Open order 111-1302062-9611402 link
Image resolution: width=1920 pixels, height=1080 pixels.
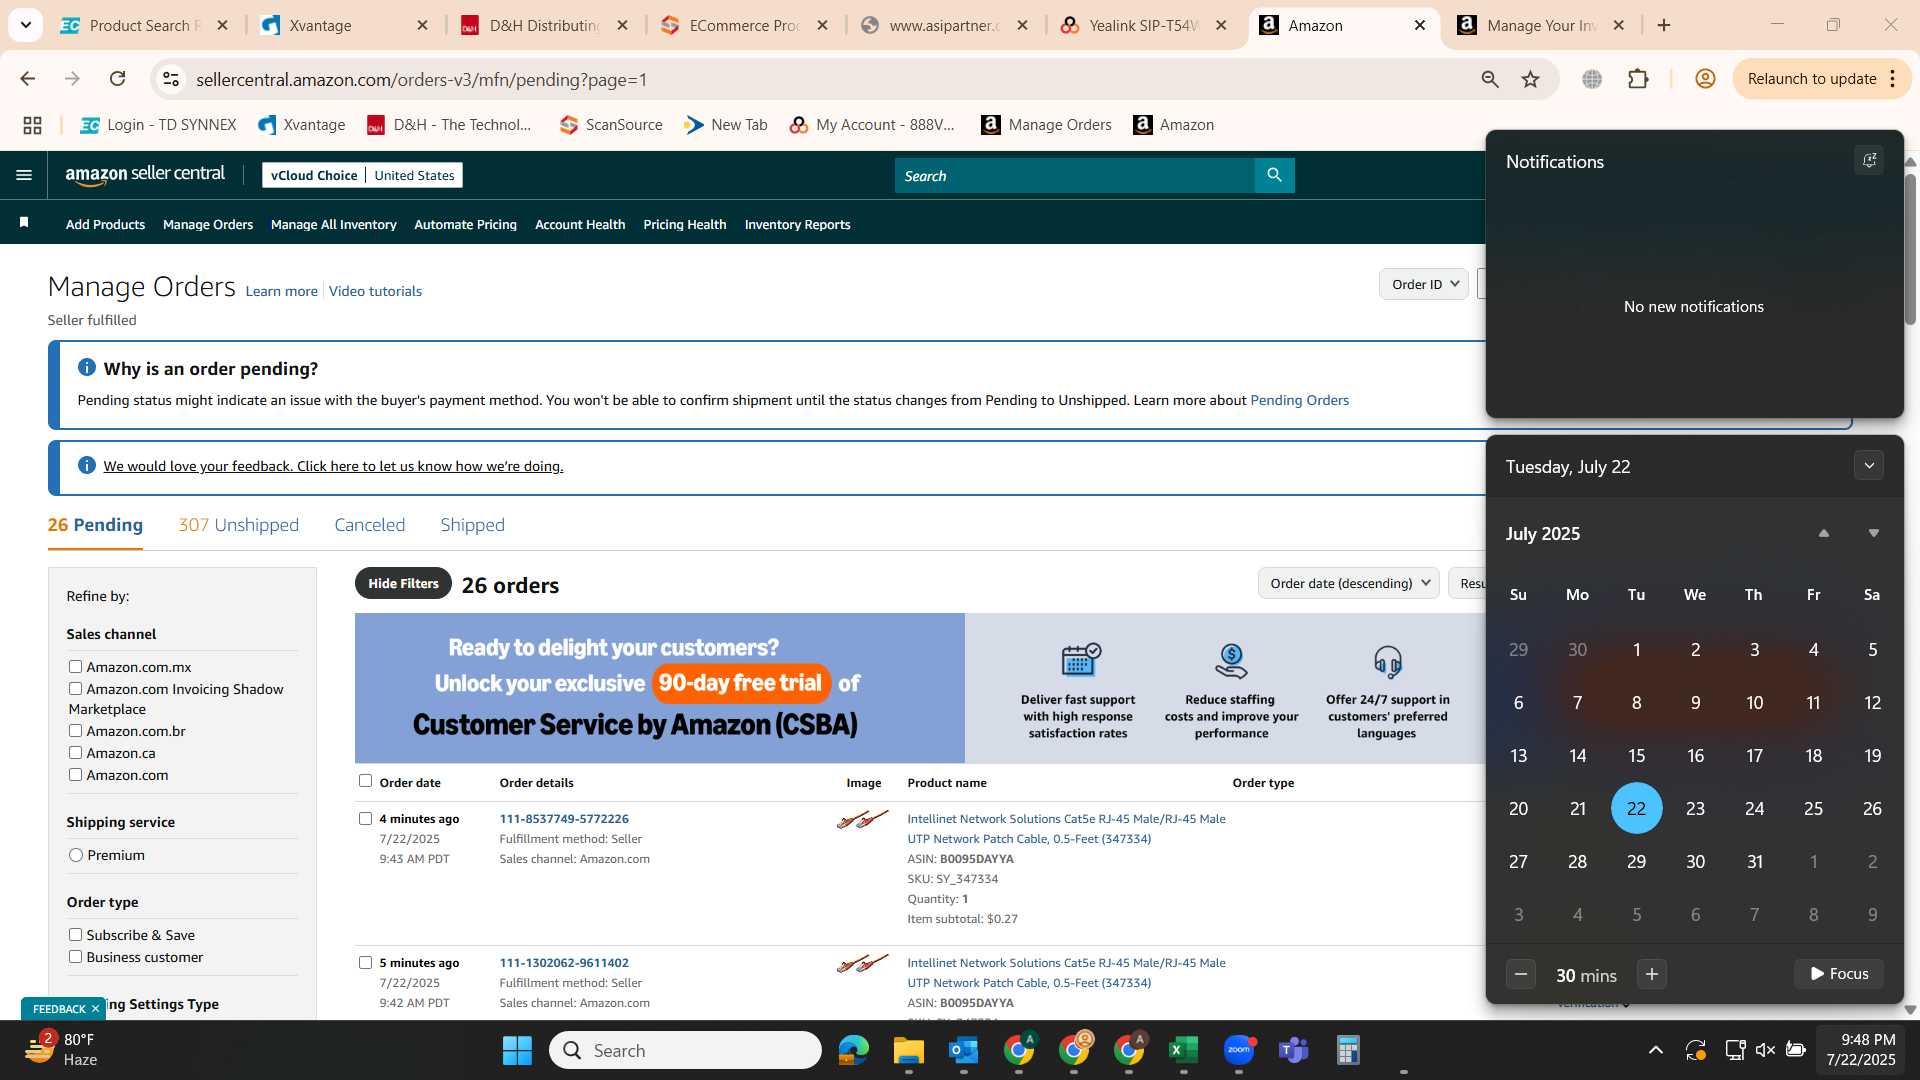tap(564, 962)
